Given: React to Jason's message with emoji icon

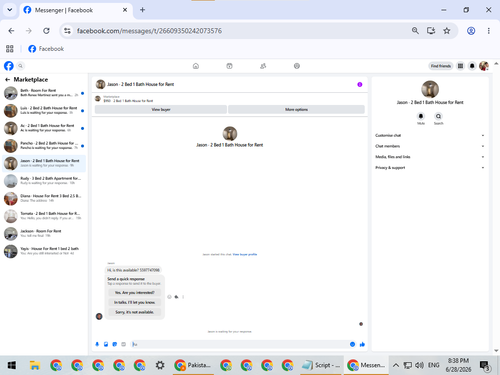Looking at the screenshot, I should coord(169,297).
